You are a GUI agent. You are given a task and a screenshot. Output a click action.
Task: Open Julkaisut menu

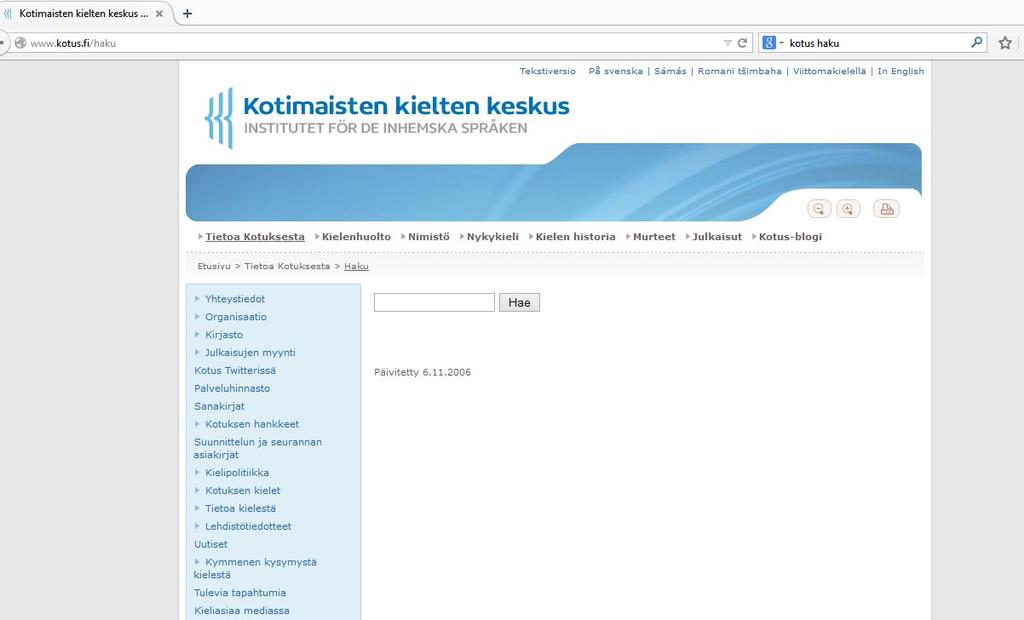[717, 237]
